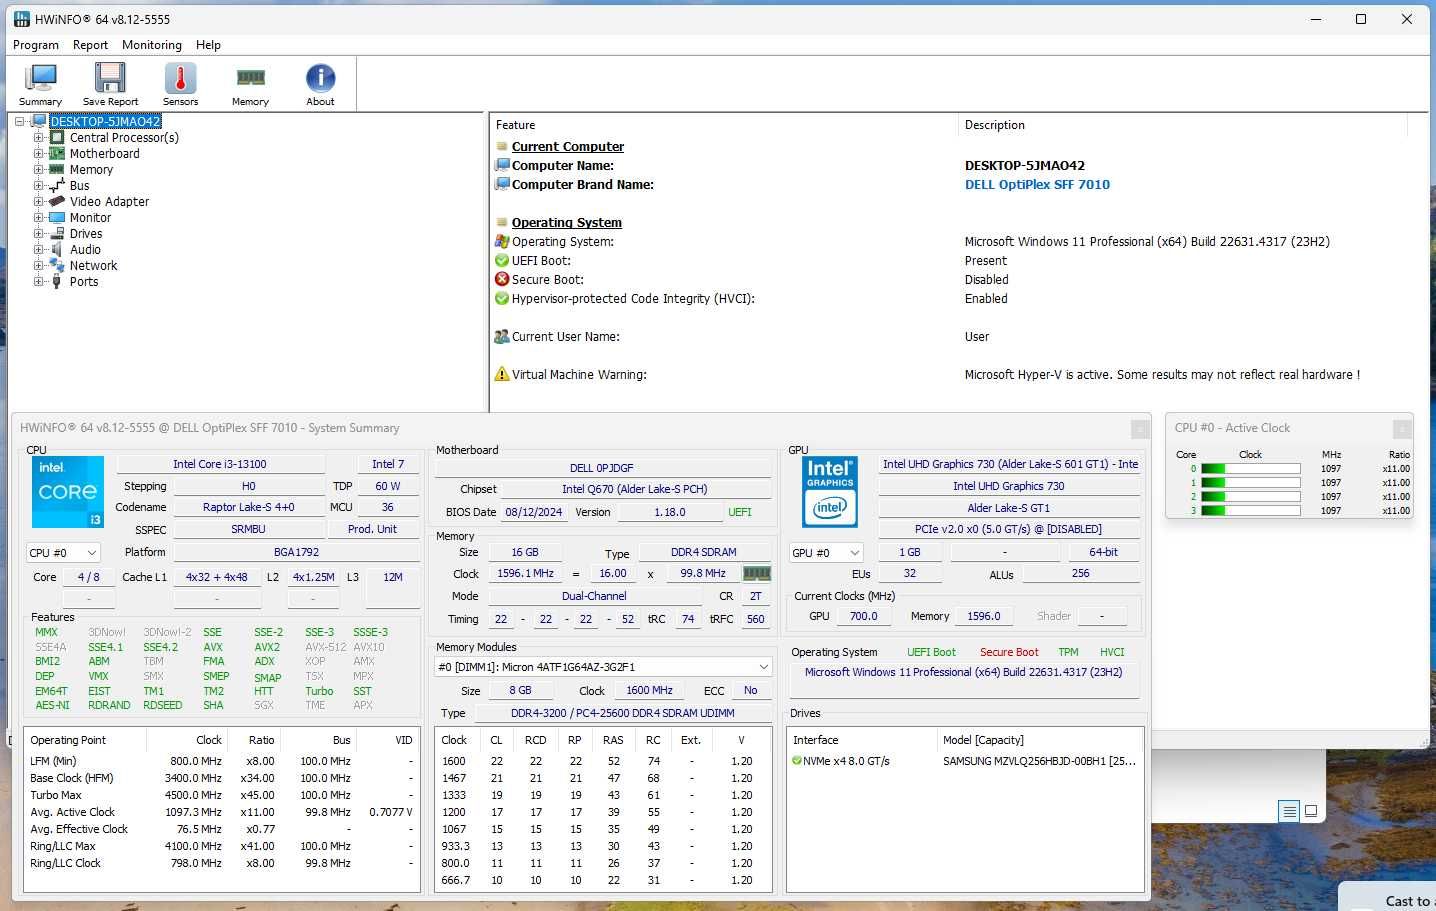The height and width of the screenshot is (911, 1436).
Task: Click the Central Processor(s) chip icon in tree
Action: point(57,138)
